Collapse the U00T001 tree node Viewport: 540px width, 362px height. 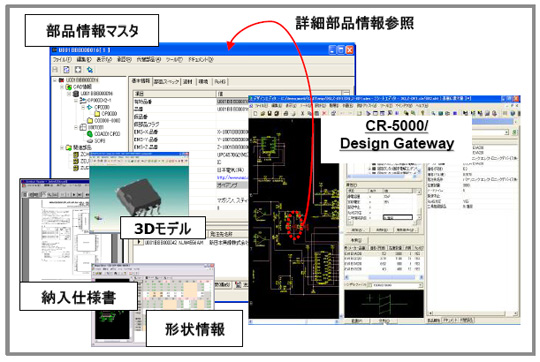pos(76,127)
